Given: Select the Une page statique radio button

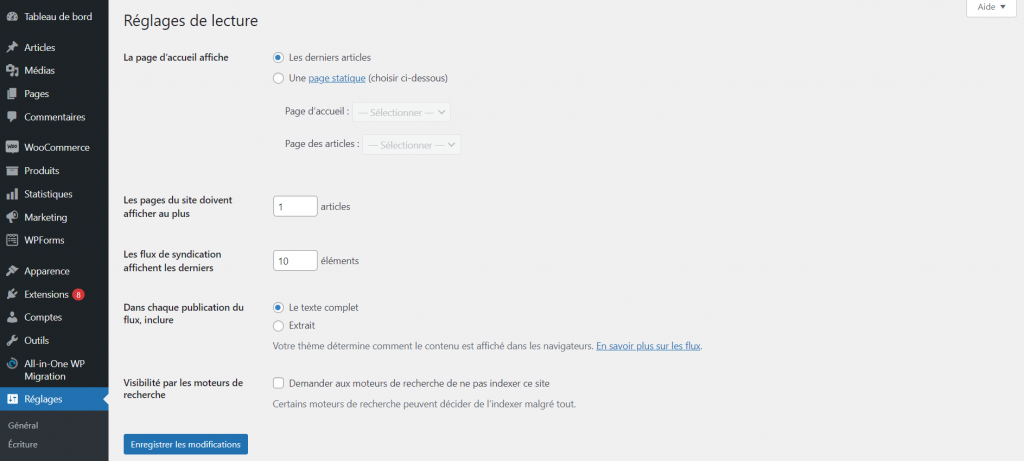Looking at the screenshot, I should (278, 78).
